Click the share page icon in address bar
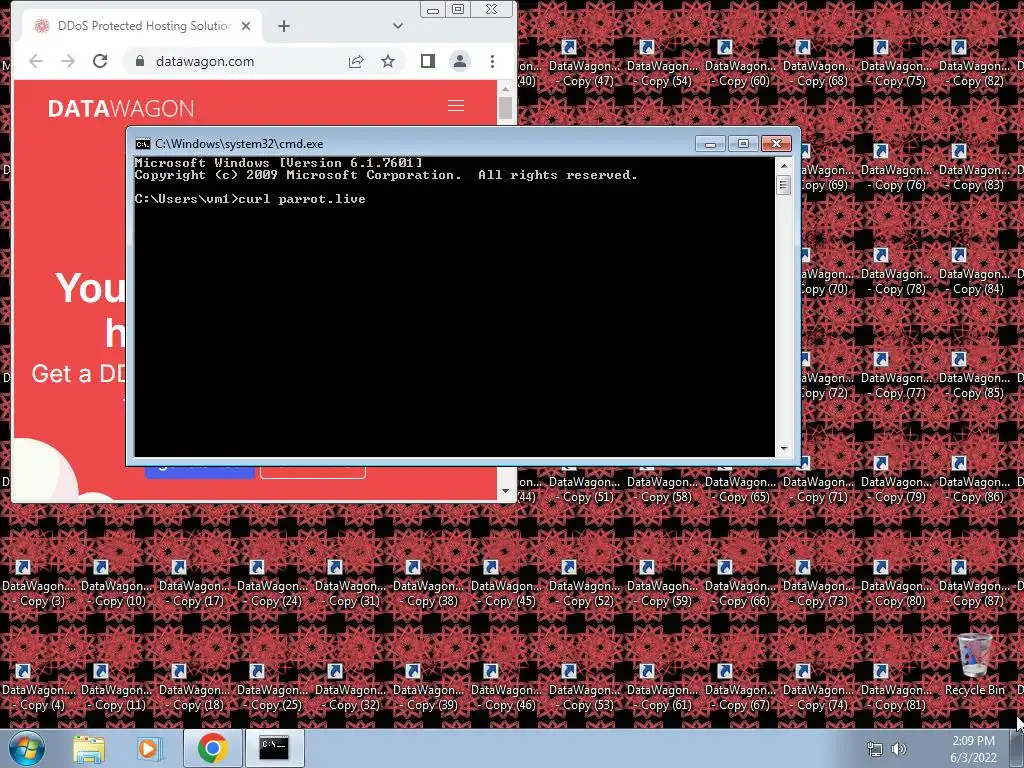The height and width of the screenshot is (768, 1024). pos(356,61)
